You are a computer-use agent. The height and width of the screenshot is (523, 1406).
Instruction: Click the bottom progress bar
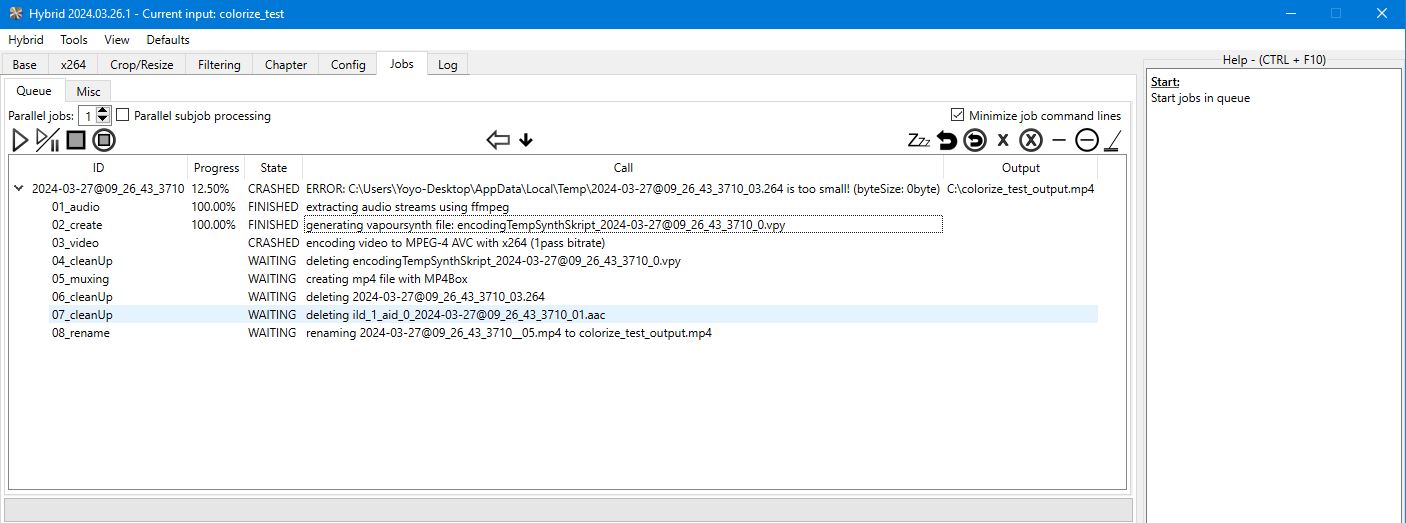[x=568, y=510]
